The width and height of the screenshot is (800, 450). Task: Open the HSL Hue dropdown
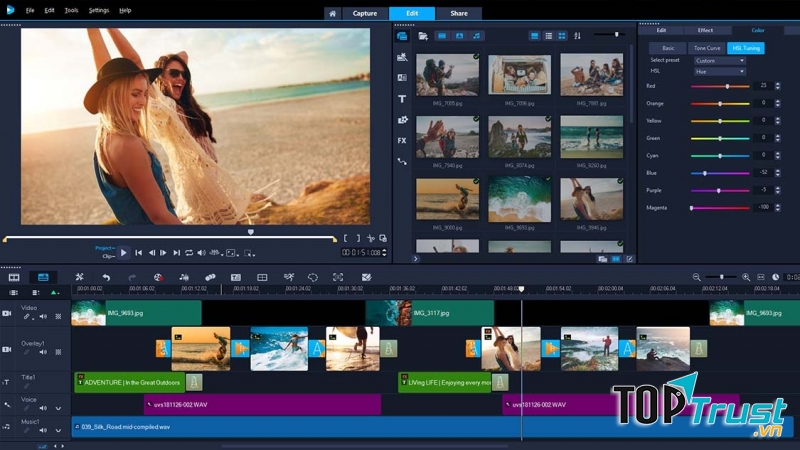pyautogui.click(x=719, y=71)
